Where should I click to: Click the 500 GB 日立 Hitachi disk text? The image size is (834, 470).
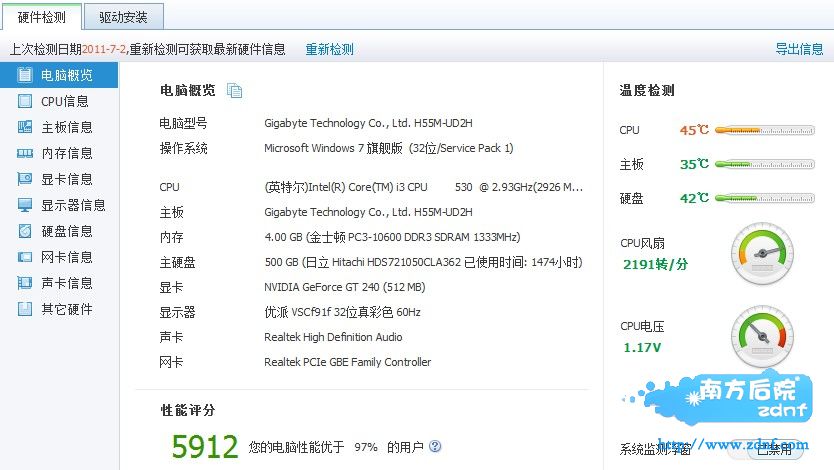tap(423, 262)
